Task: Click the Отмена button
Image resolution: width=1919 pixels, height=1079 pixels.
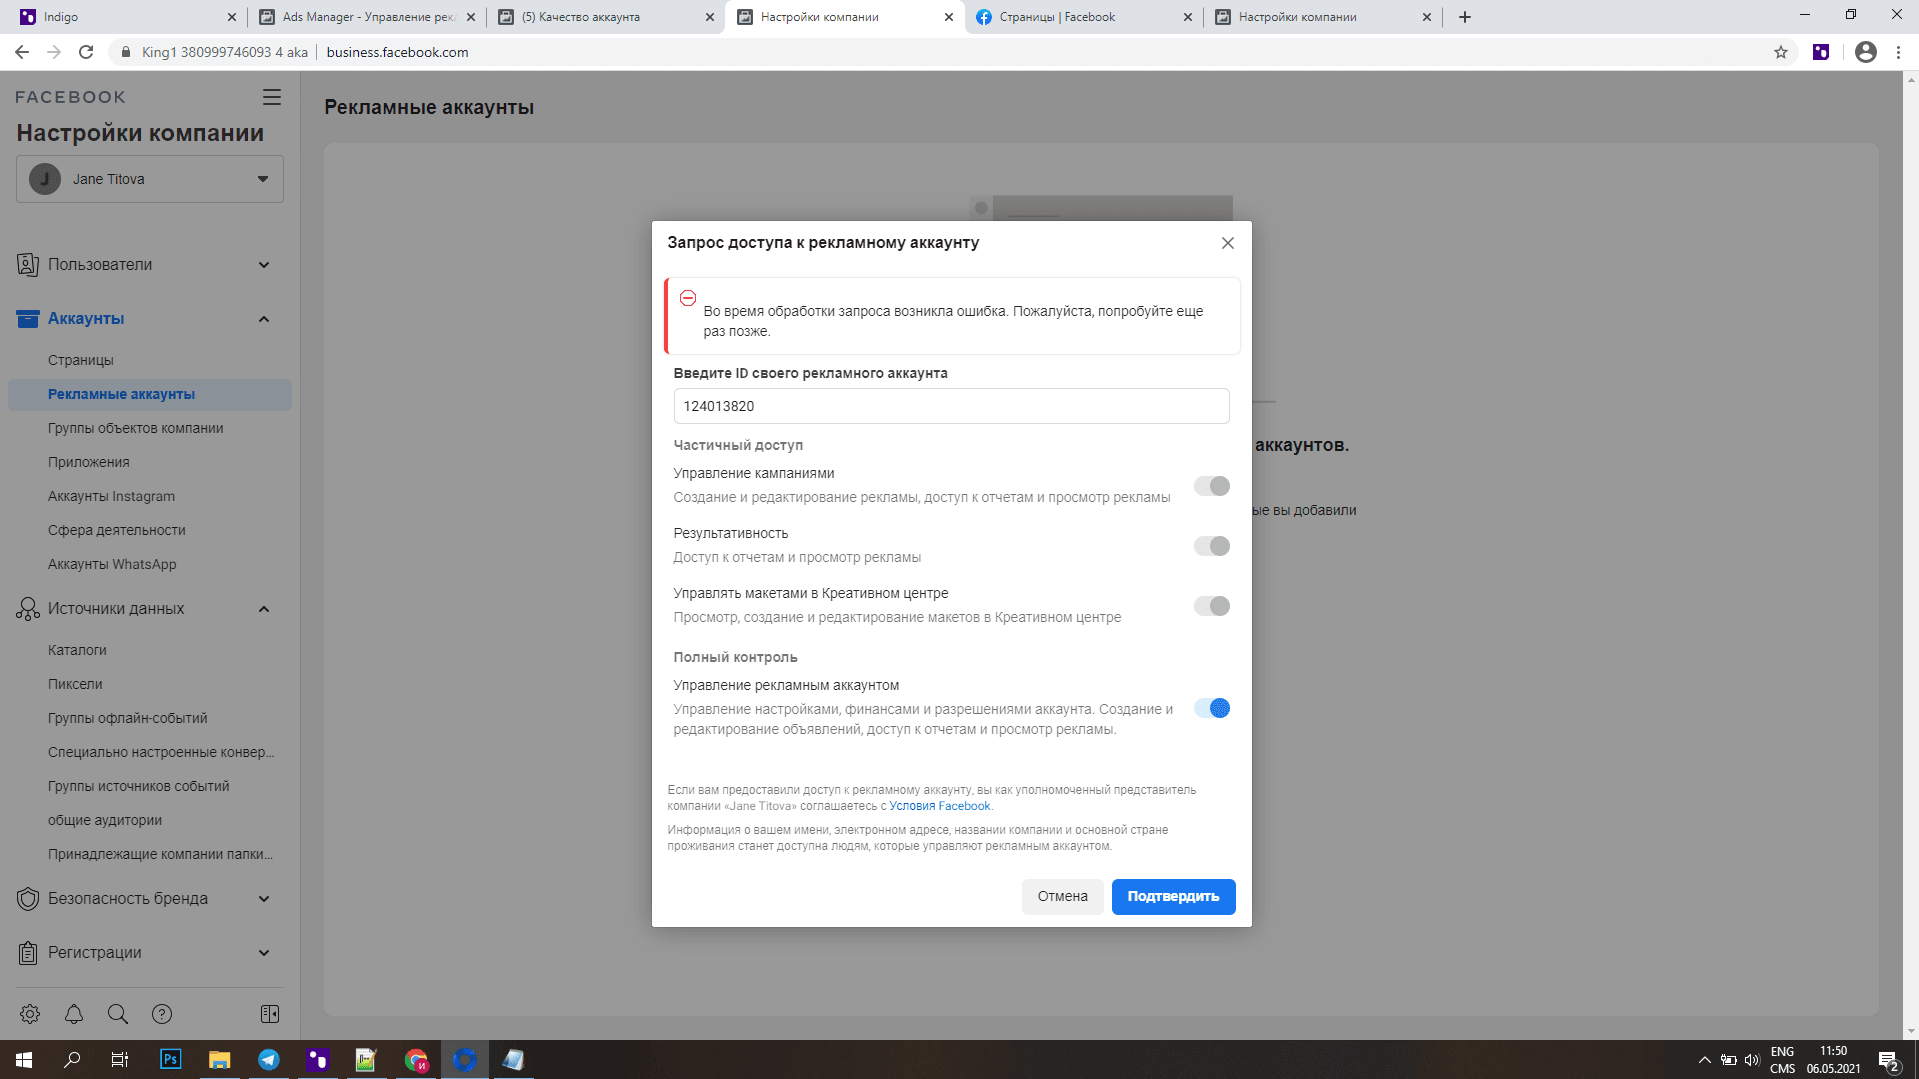Action: click(1062, 896)
